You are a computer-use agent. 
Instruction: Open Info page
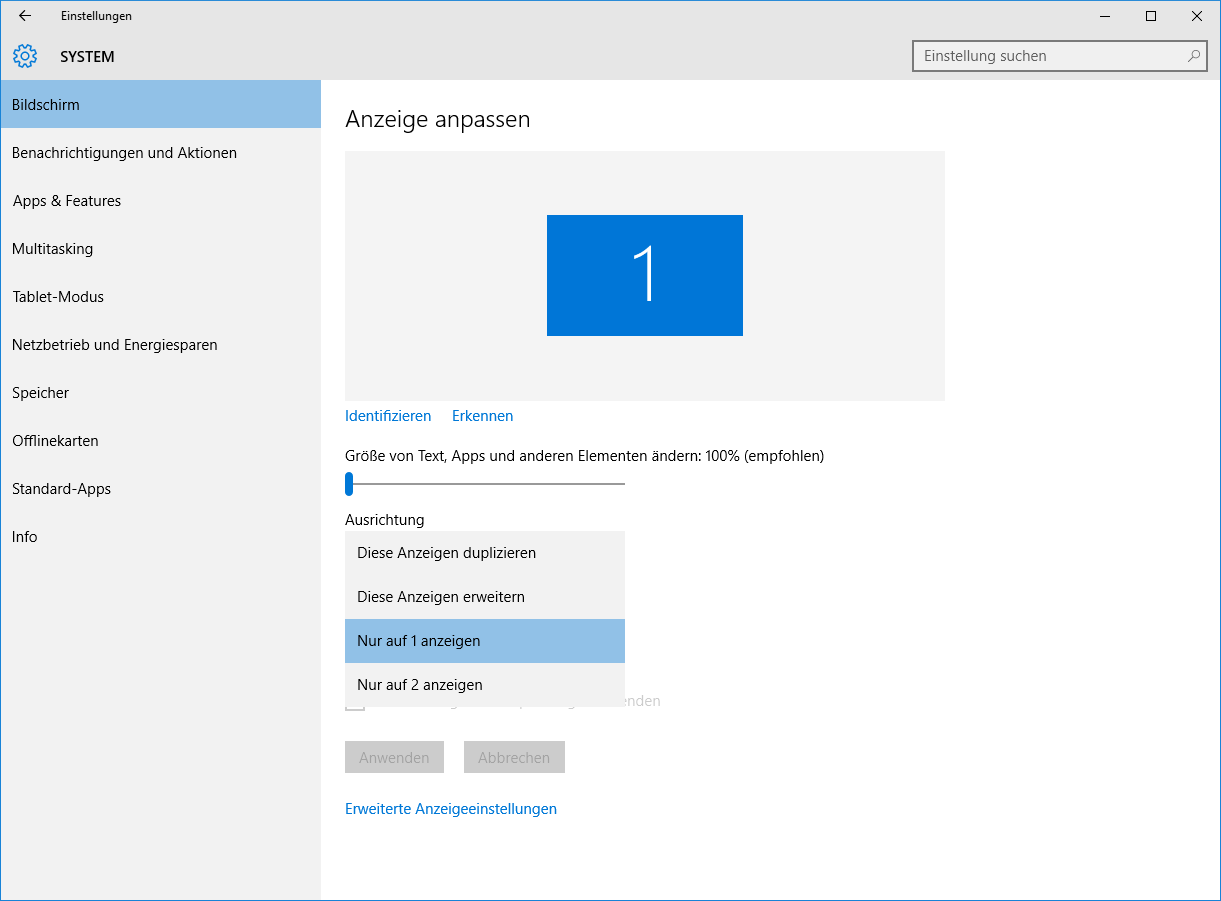pos(160,536)
